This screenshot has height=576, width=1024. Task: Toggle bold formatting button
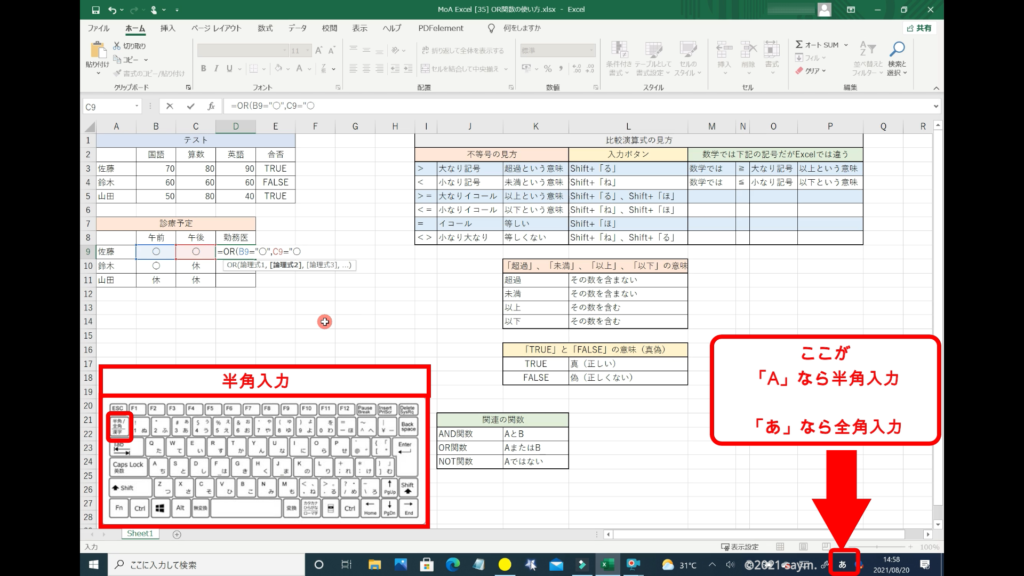203,68
